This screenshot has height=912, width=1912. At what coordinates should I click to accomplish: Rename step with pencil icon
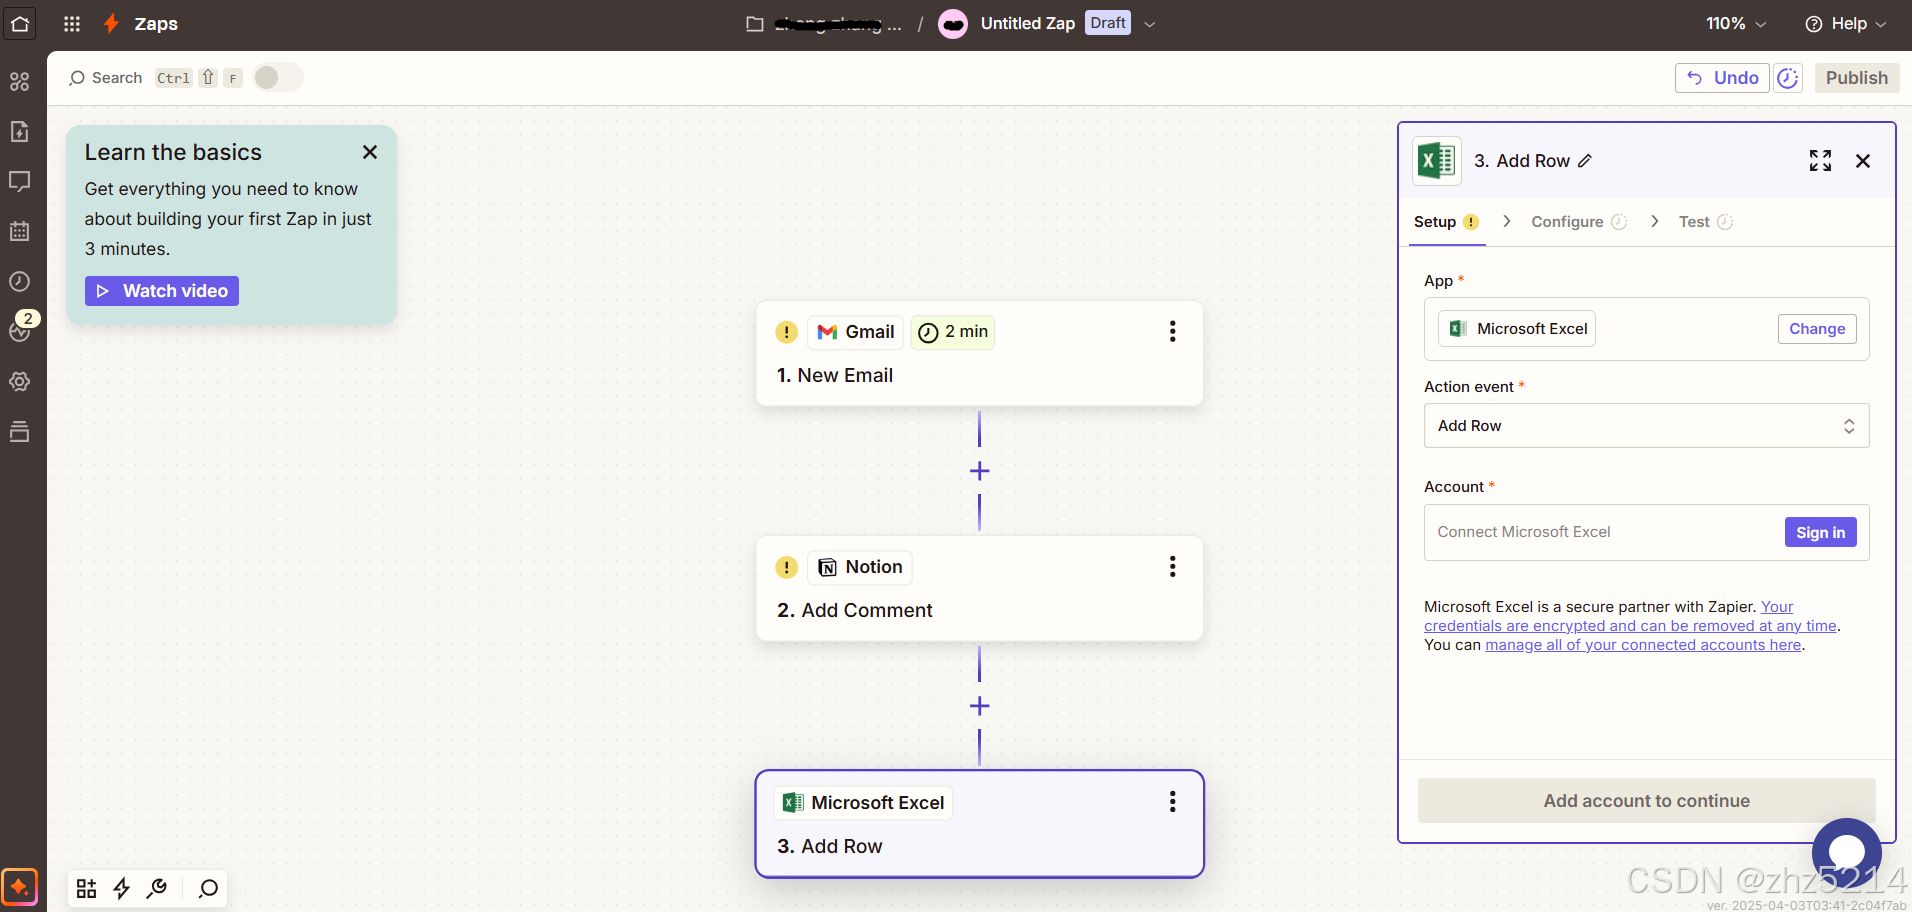(1585, 161)
